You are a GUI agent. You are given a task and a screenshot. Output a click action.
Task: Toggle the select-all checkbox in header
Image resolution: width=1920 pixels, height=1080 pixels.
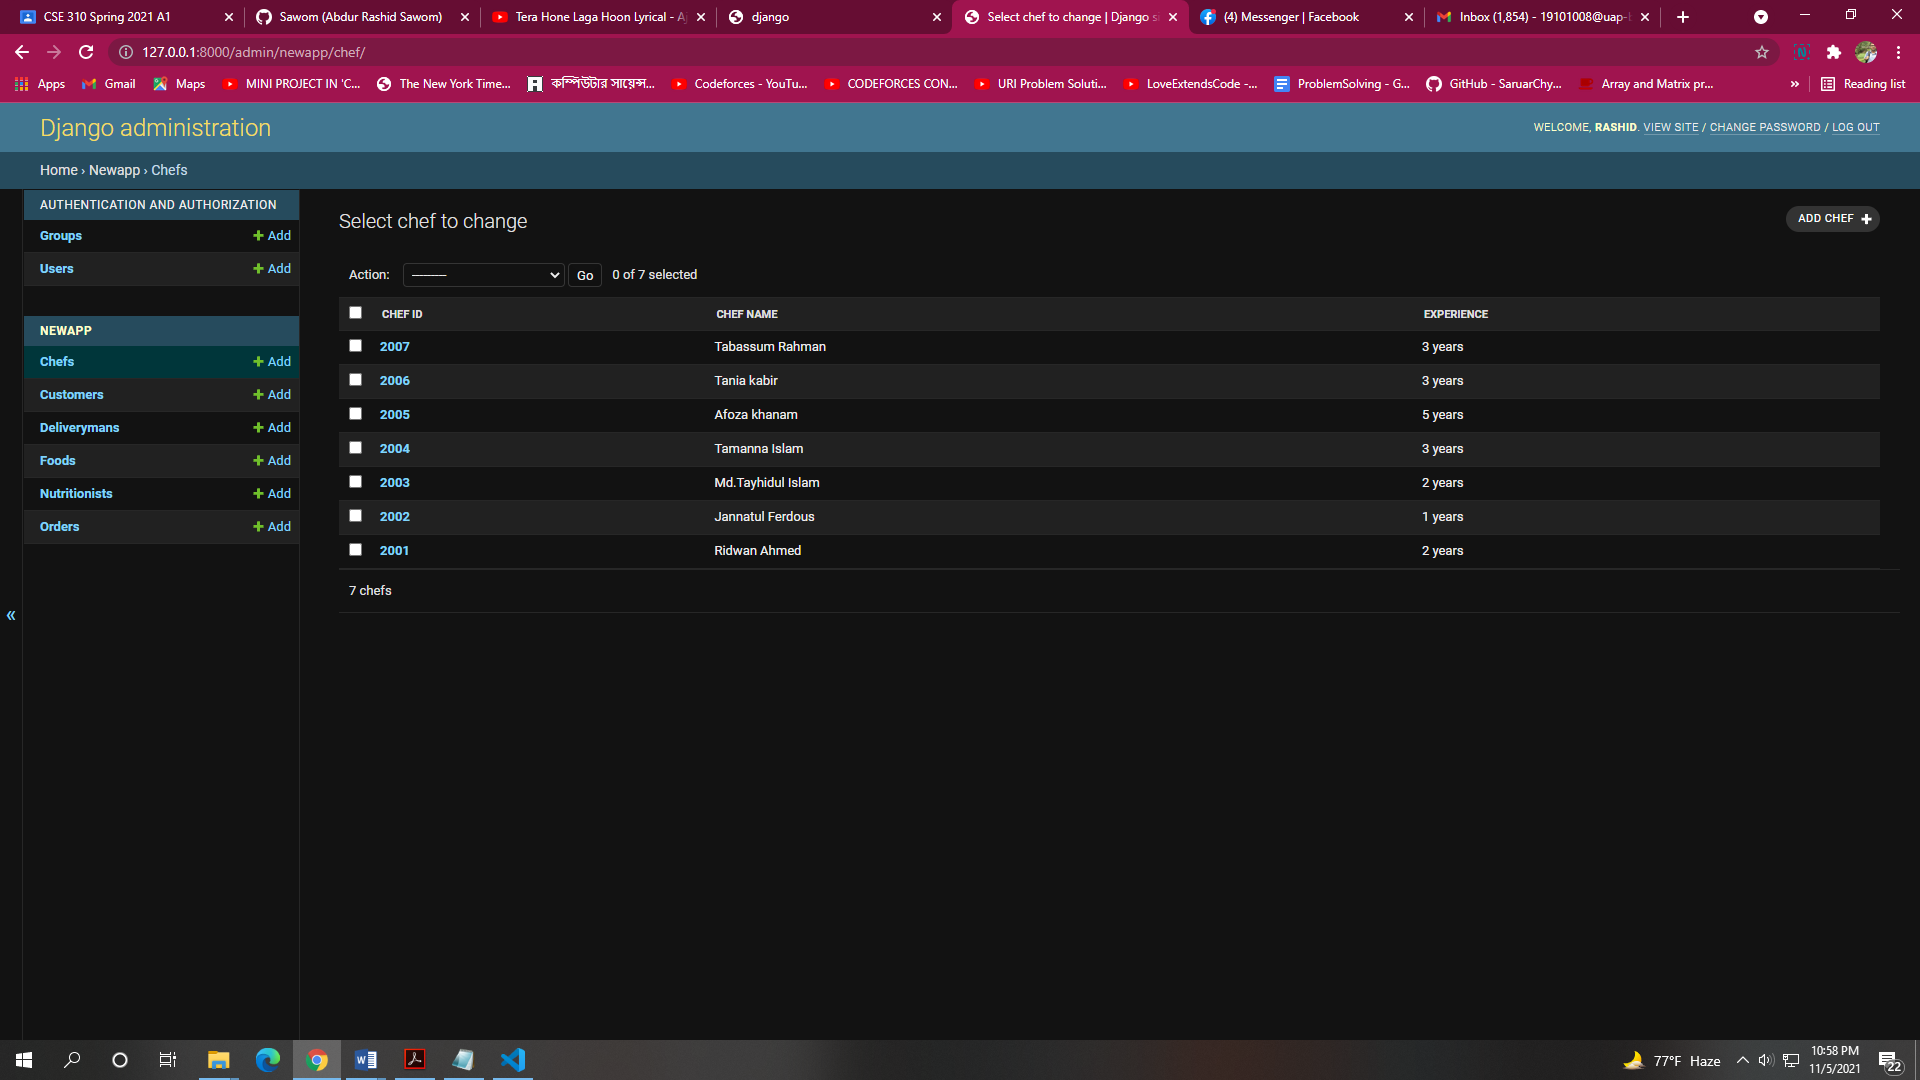tap(355, 313)
